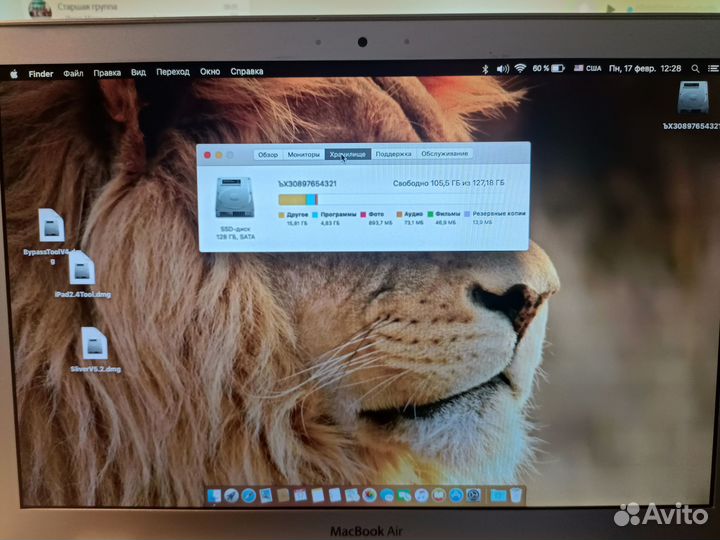Click the SSD disk icon in storage window
This screenshot has width=720, height=540.
click(x=235, y=197)
